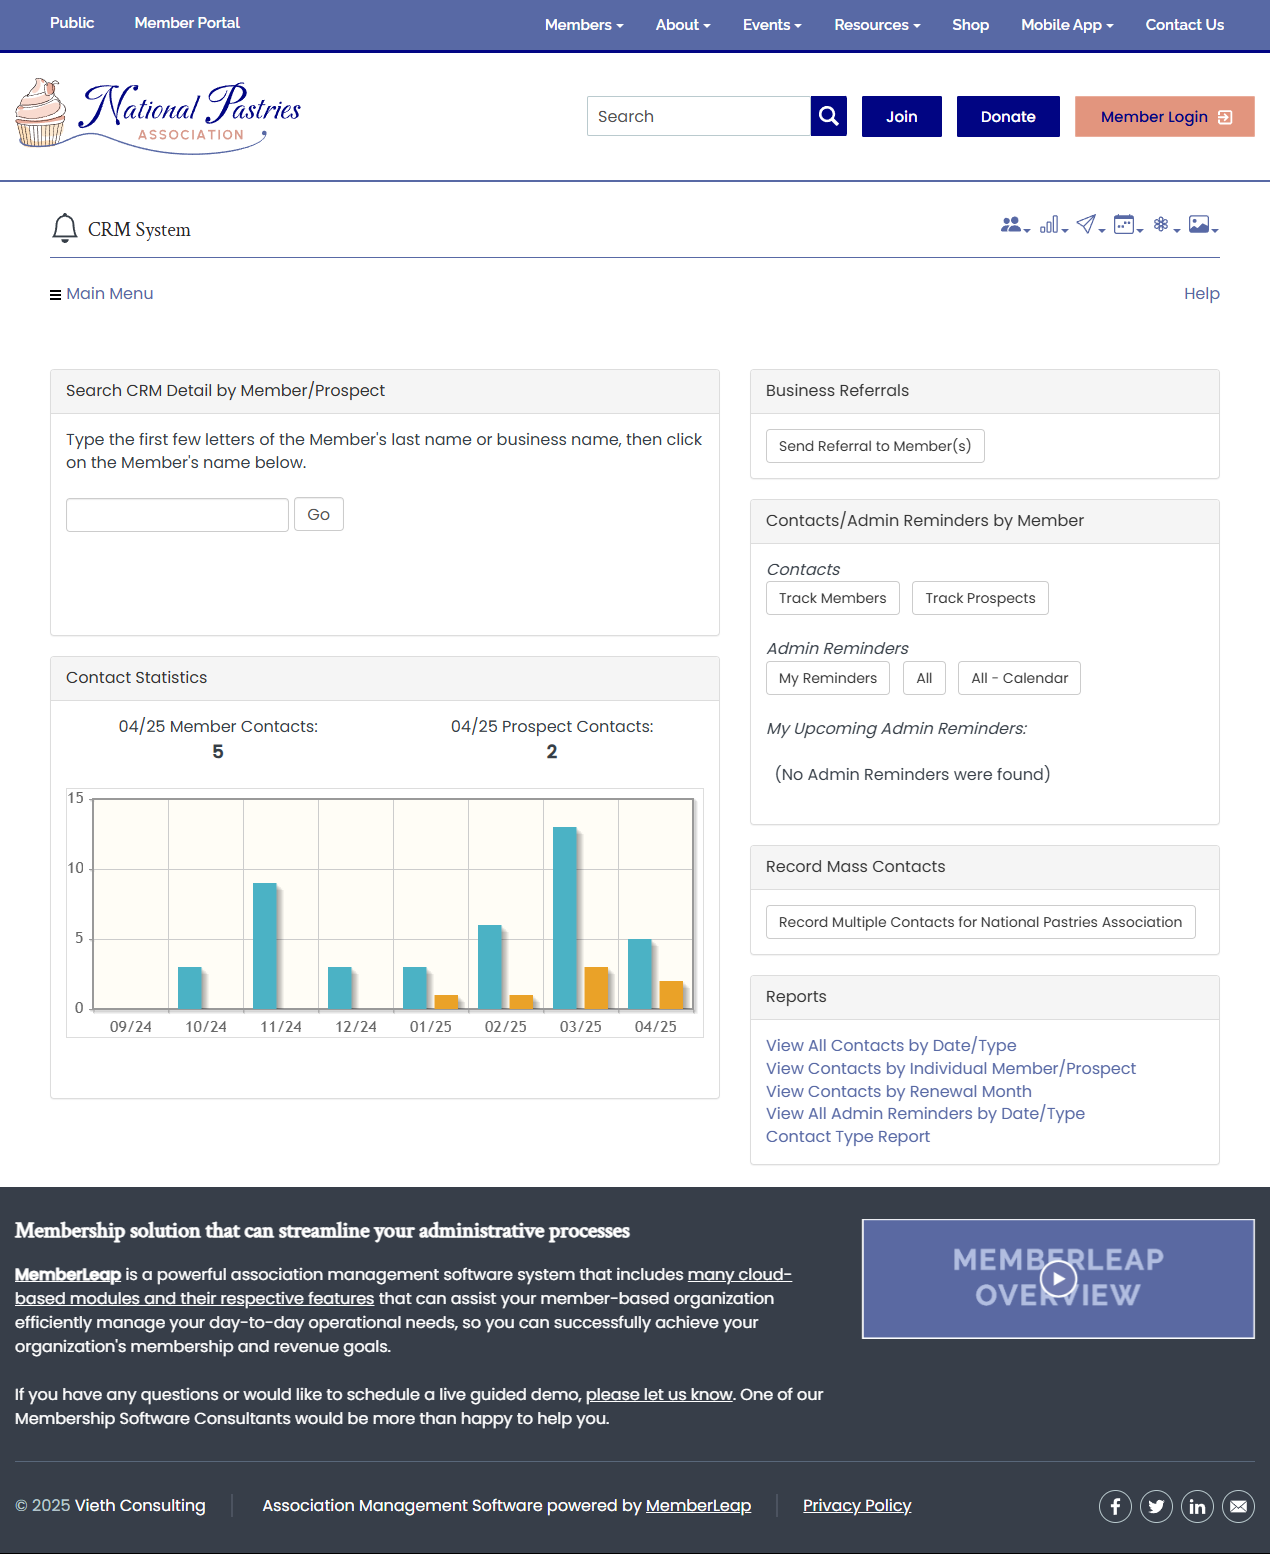Open the LinkedIn icon in the footer
1270x1554 pixels.
(x=1197, y=1506)
